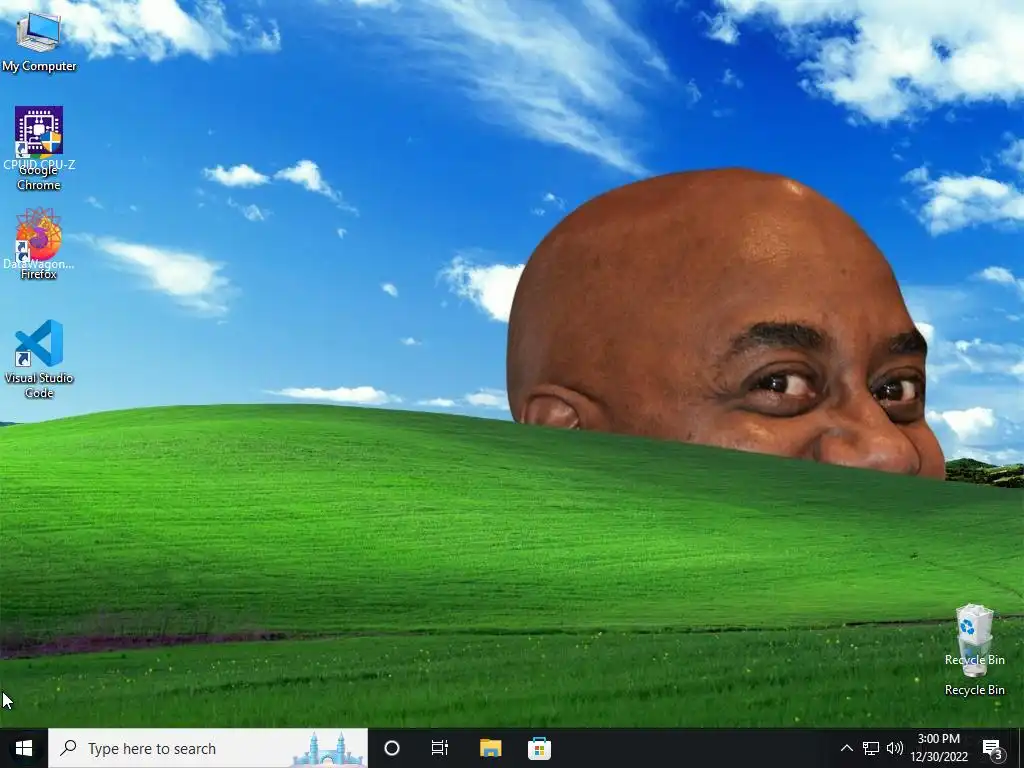Show hidden system tray icons
Image resolution: width=1024 pixels, height=768 pixels.
[846, 748]
